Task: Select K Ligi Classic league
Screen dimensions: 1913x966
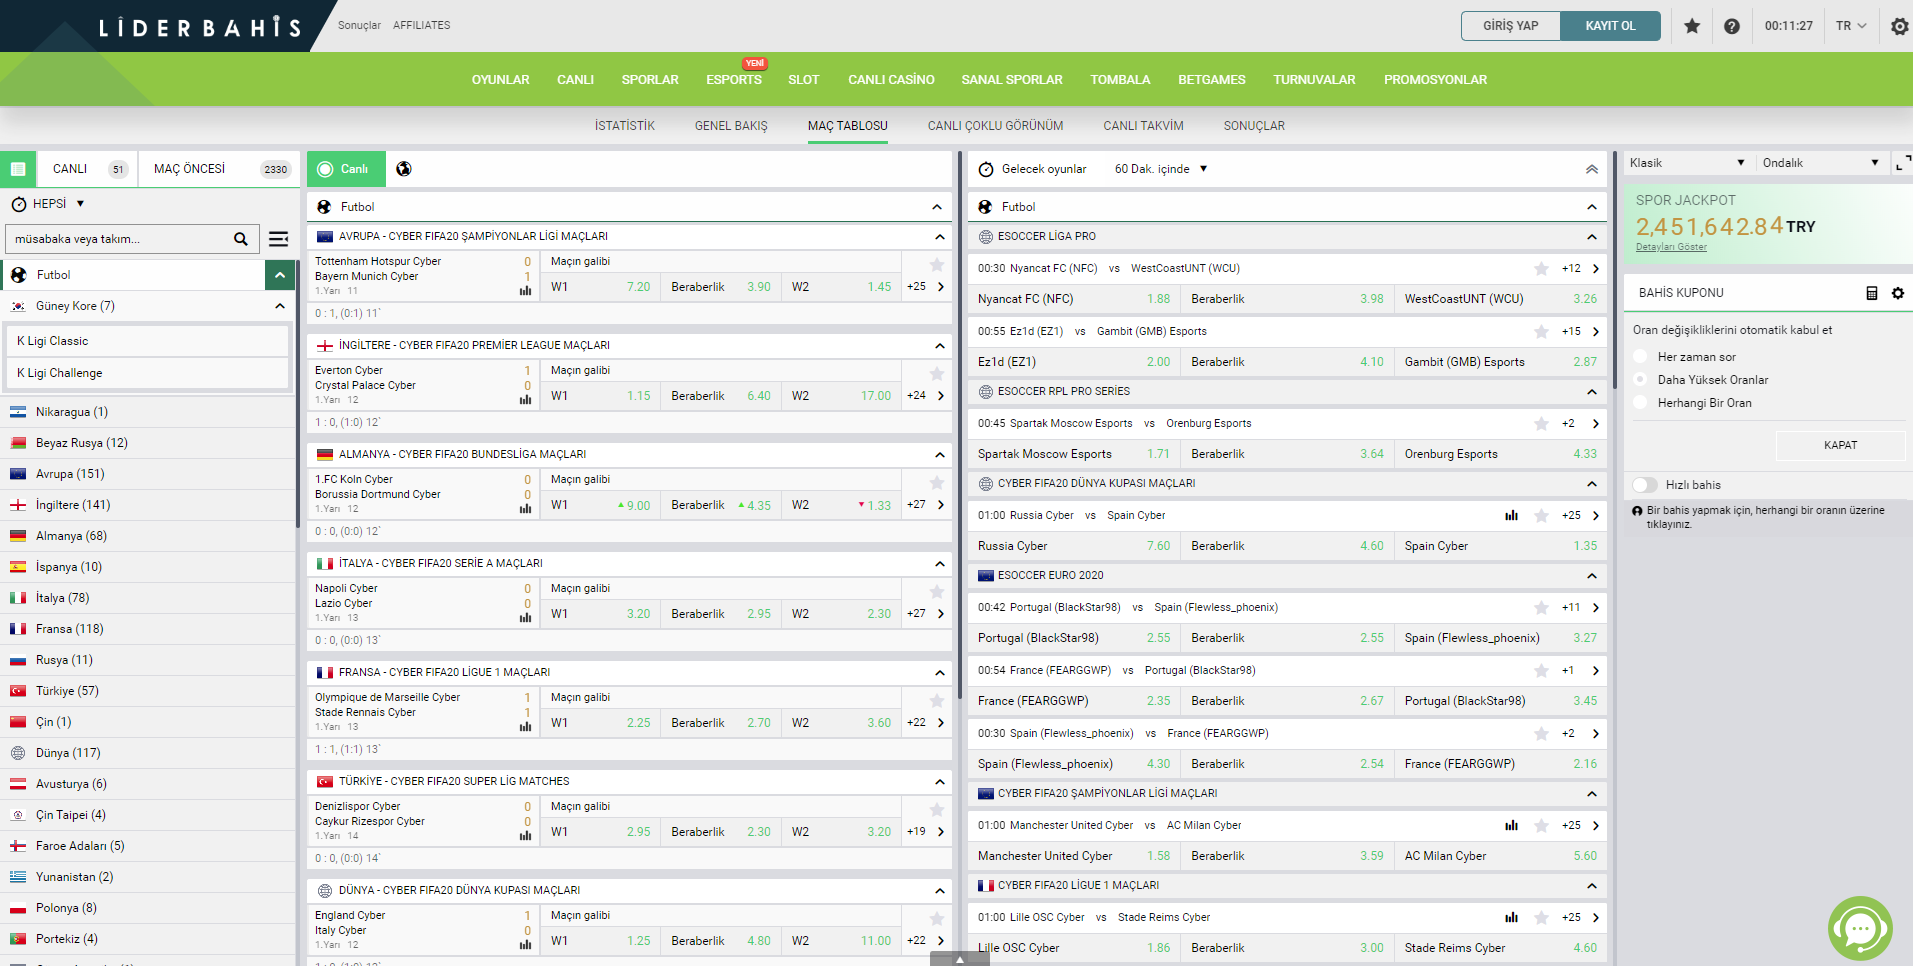Action: [x=147, y=341]
